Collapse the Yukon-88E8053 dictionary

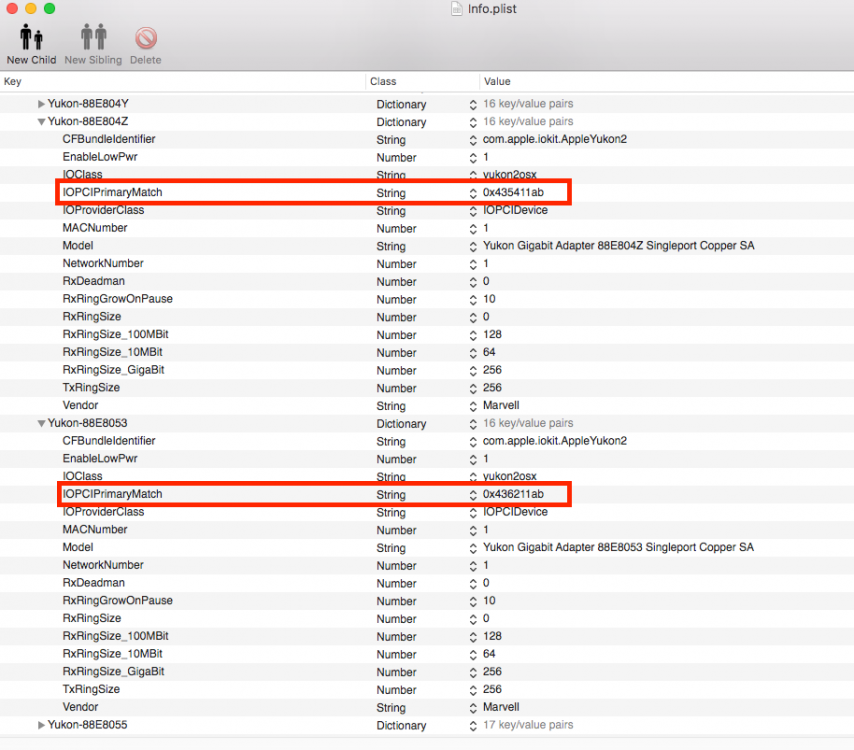pyautogui.click(x=41, y=423)
